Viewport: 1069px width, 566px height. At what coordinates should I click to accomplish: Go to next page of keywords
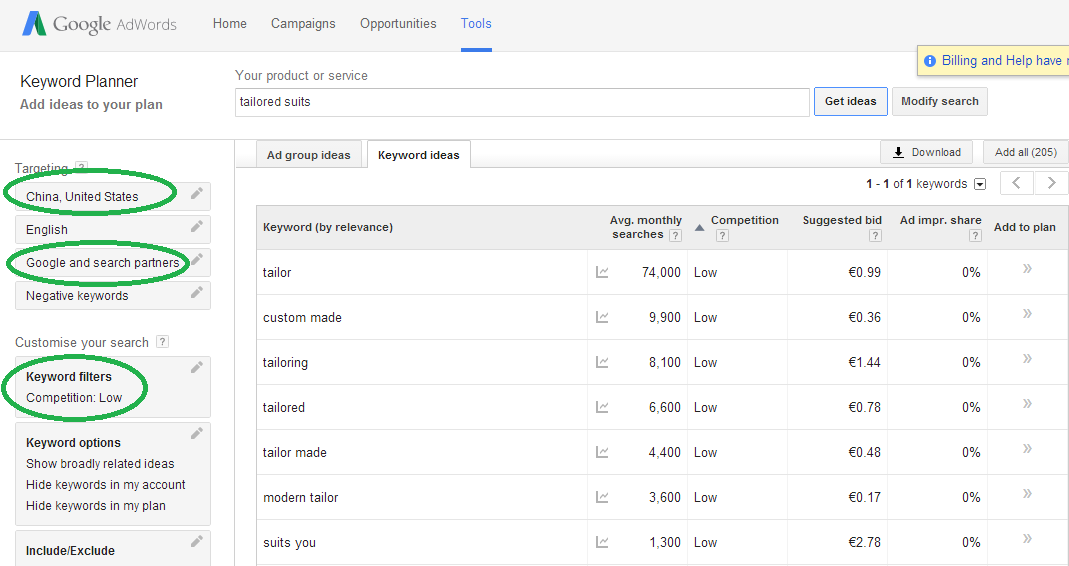point(1051,183)
